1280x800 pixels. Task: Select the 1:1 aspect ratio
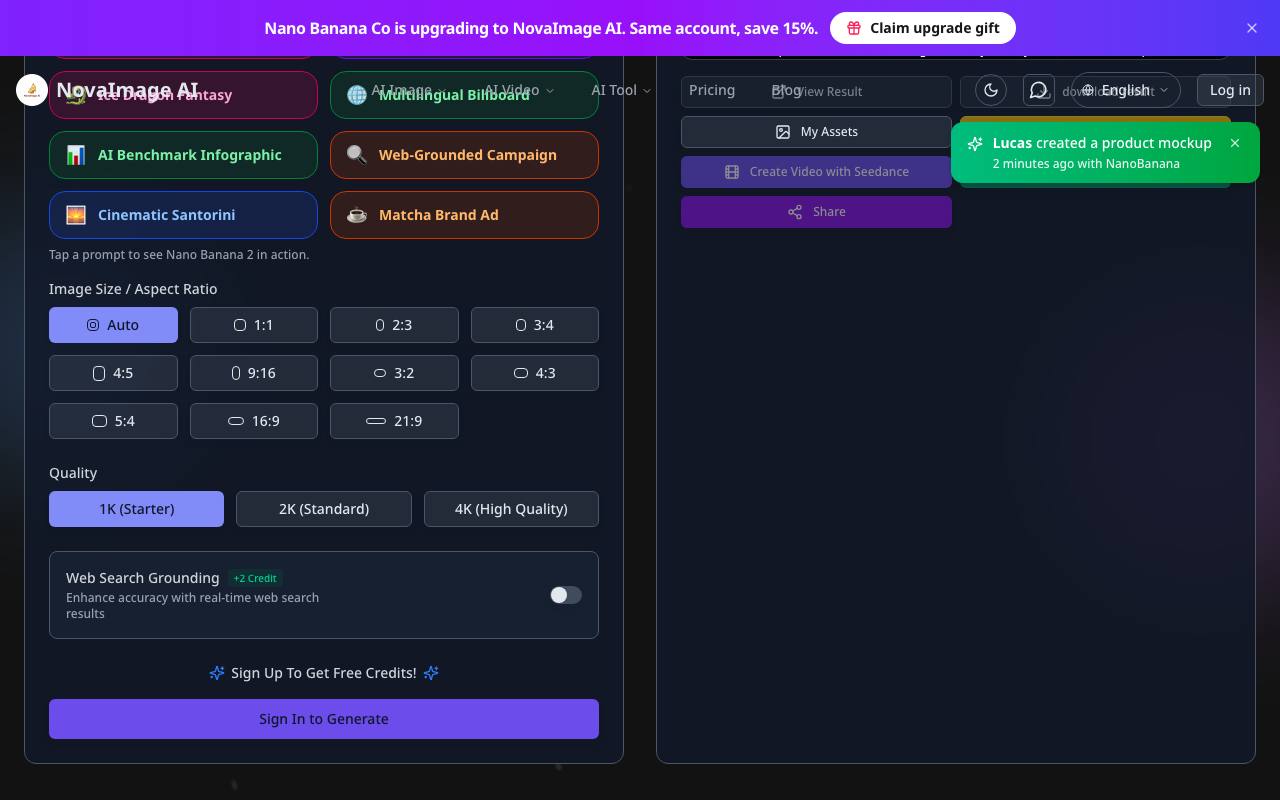pyautogui.click(x=254, y=325)
